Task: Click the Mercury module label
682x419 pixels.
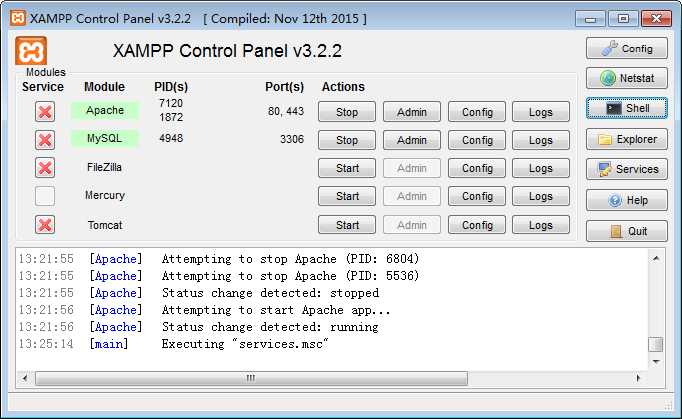Action: (x=105, y=195)
